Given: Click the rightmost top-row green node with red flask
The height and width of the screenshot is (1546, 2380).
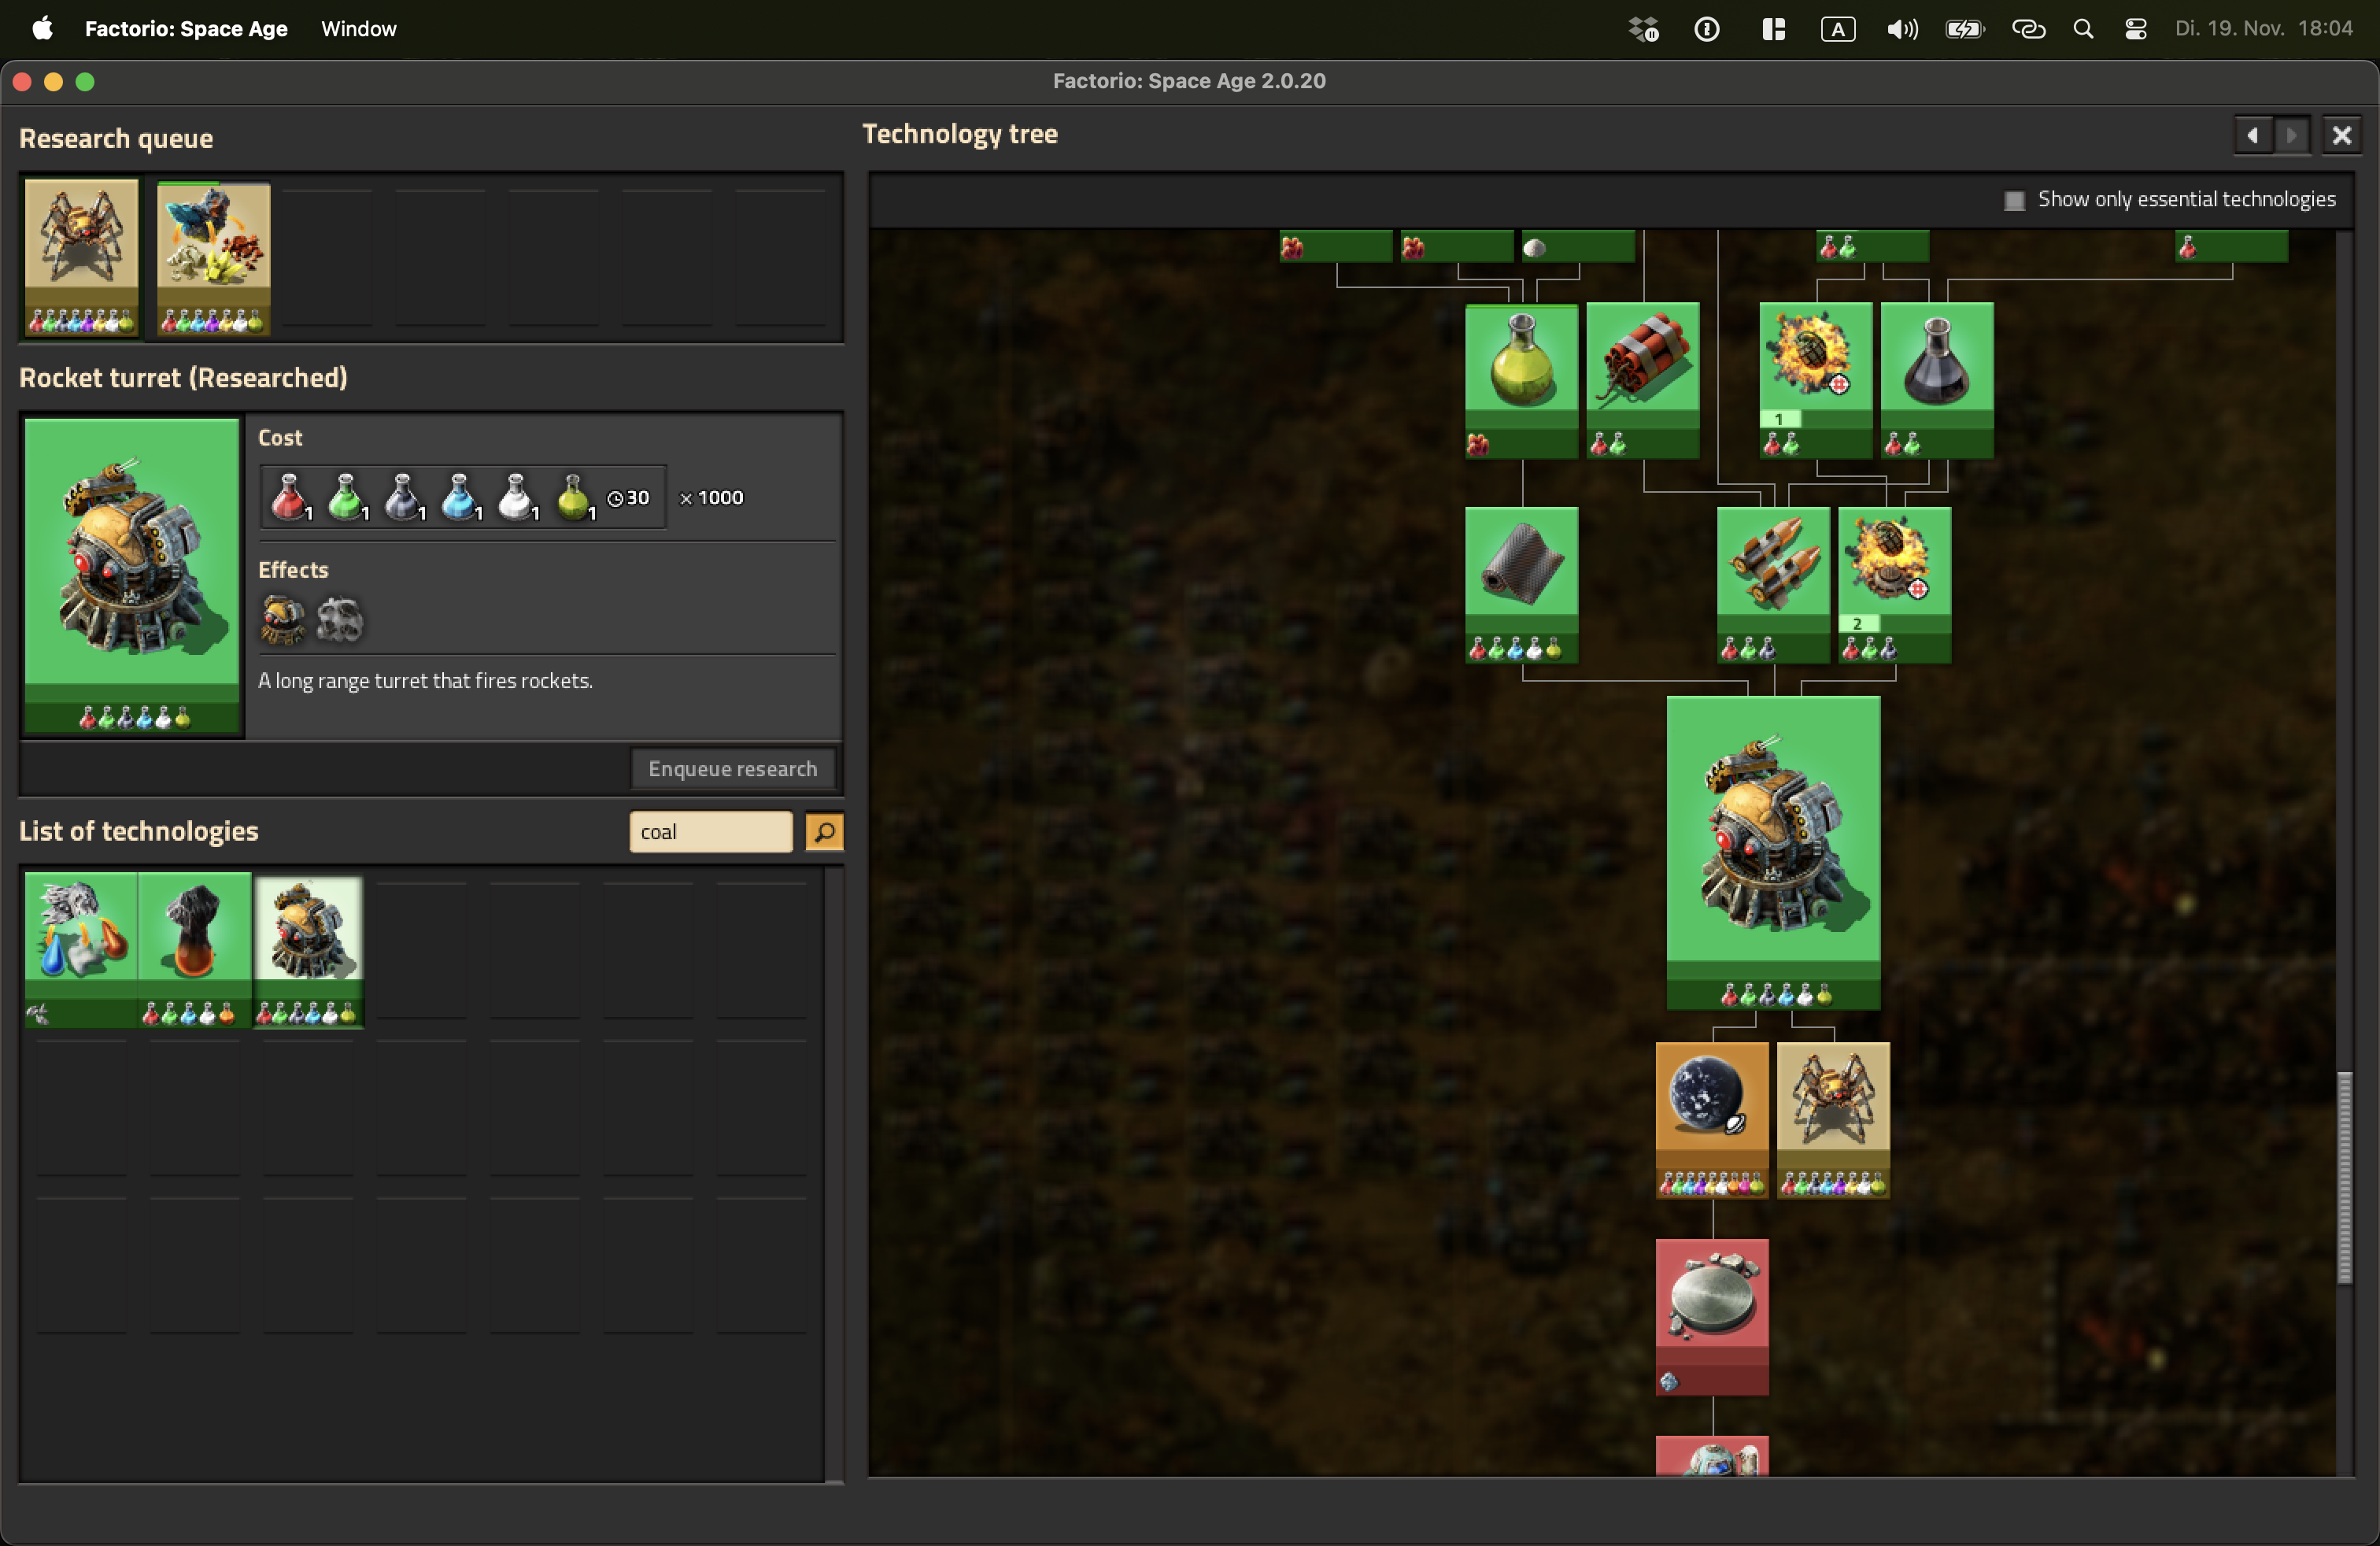Looking at the screenshot, I should coord(2231,247).
